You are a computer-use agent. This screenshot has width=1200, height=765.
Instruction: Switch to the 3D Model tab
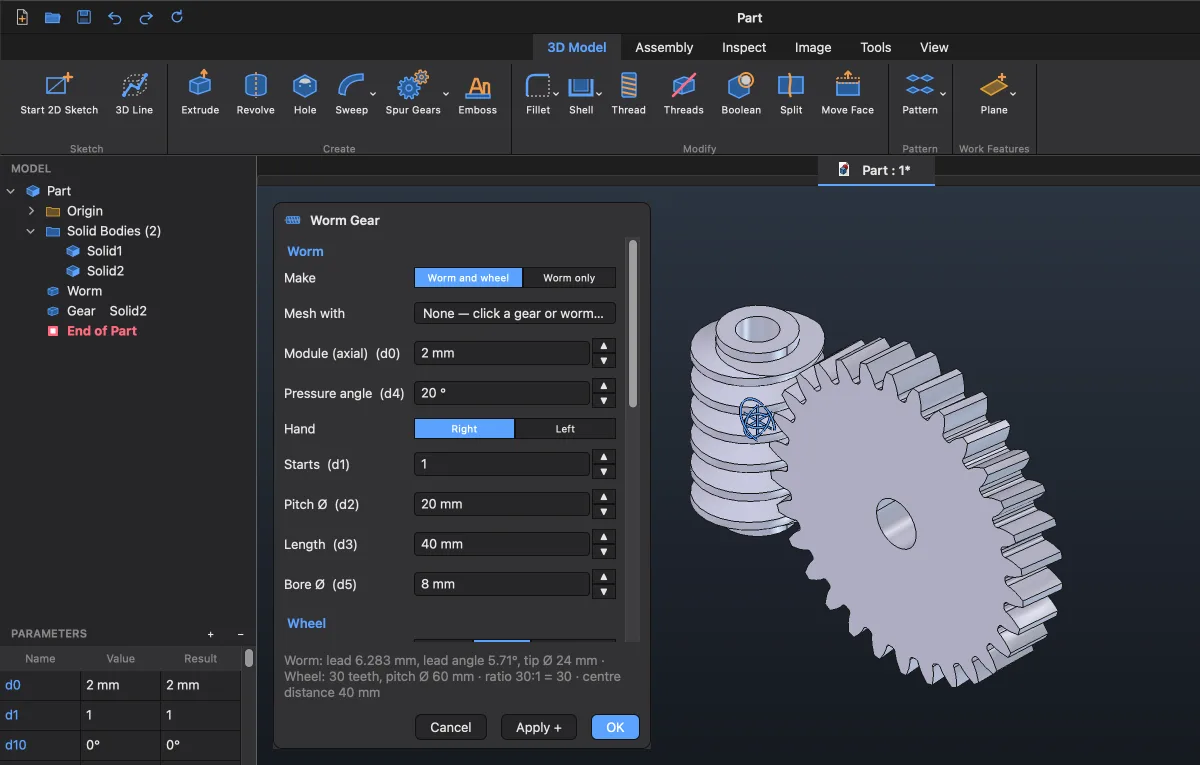(x=577, y=47)
